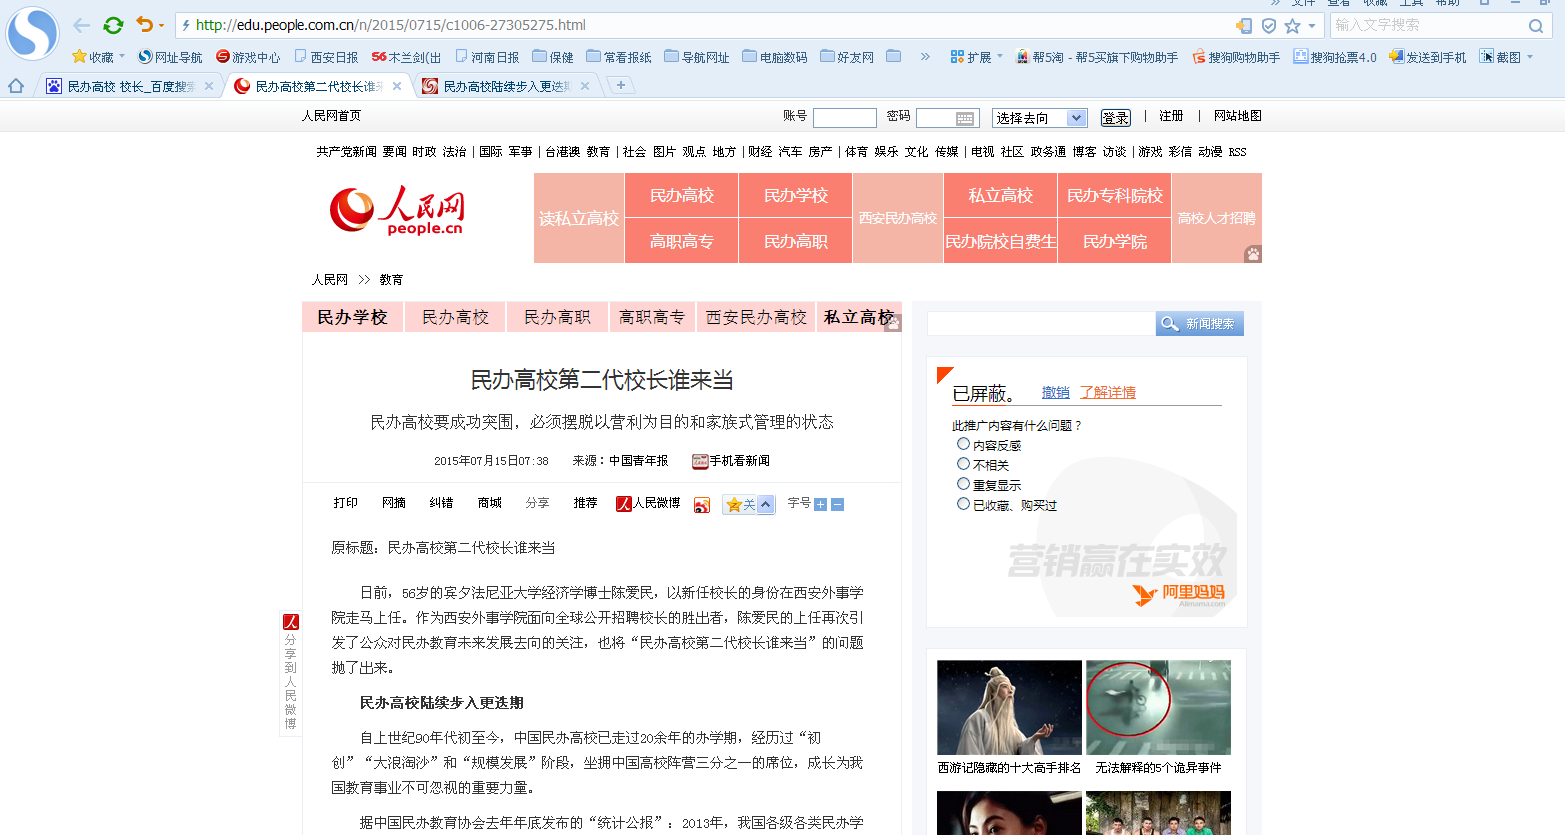
Task: Open the dropdown next to the bookmark star
Action: click(x=1312, y=26)
